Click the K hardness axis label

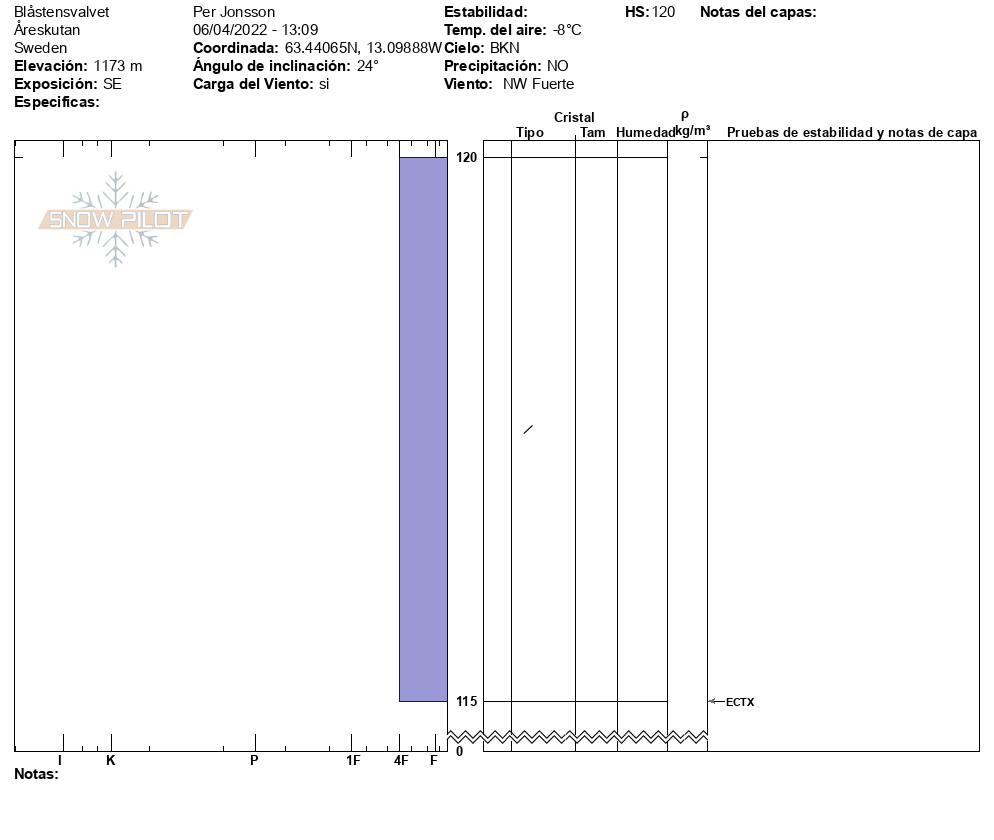click(x=111, y=761)
